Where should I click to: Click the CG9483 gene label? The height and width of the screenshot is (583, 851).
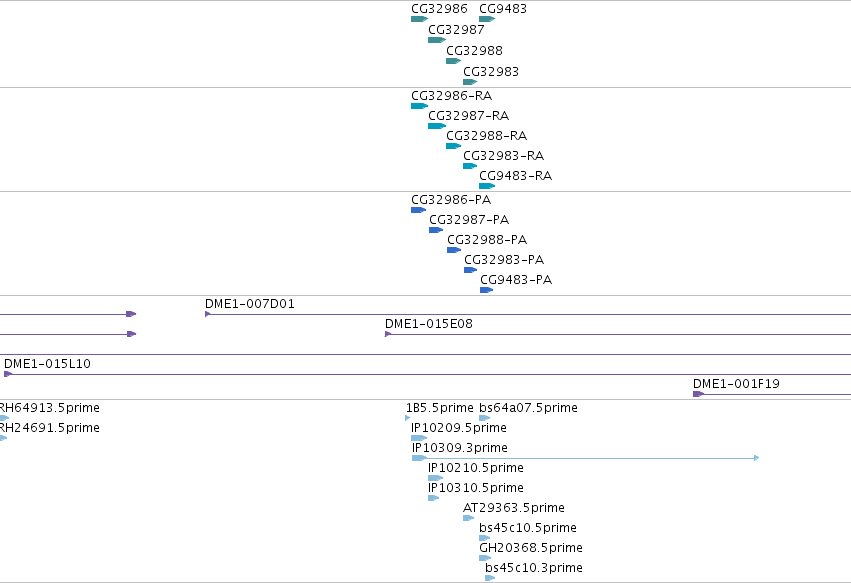coord(503,9)
